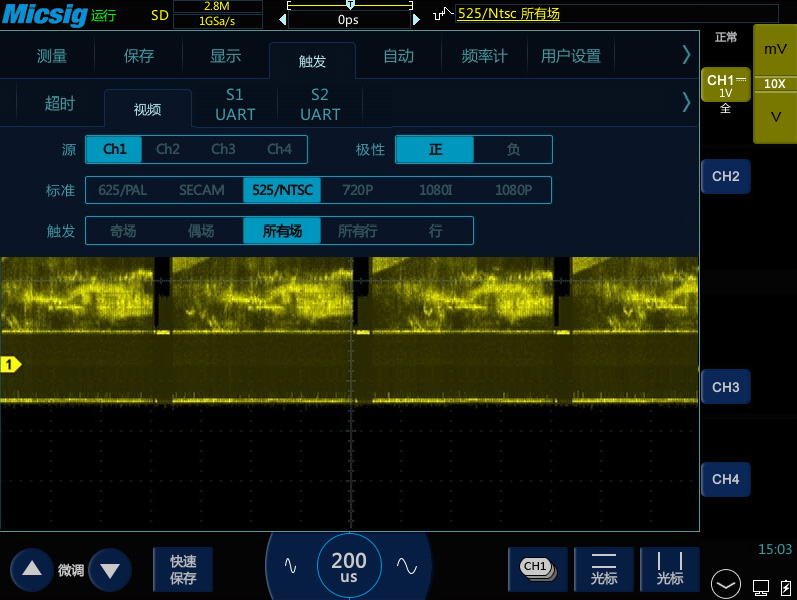Click the right waveform timebase icon
797x600 pixels.
(x=406, y=566)
